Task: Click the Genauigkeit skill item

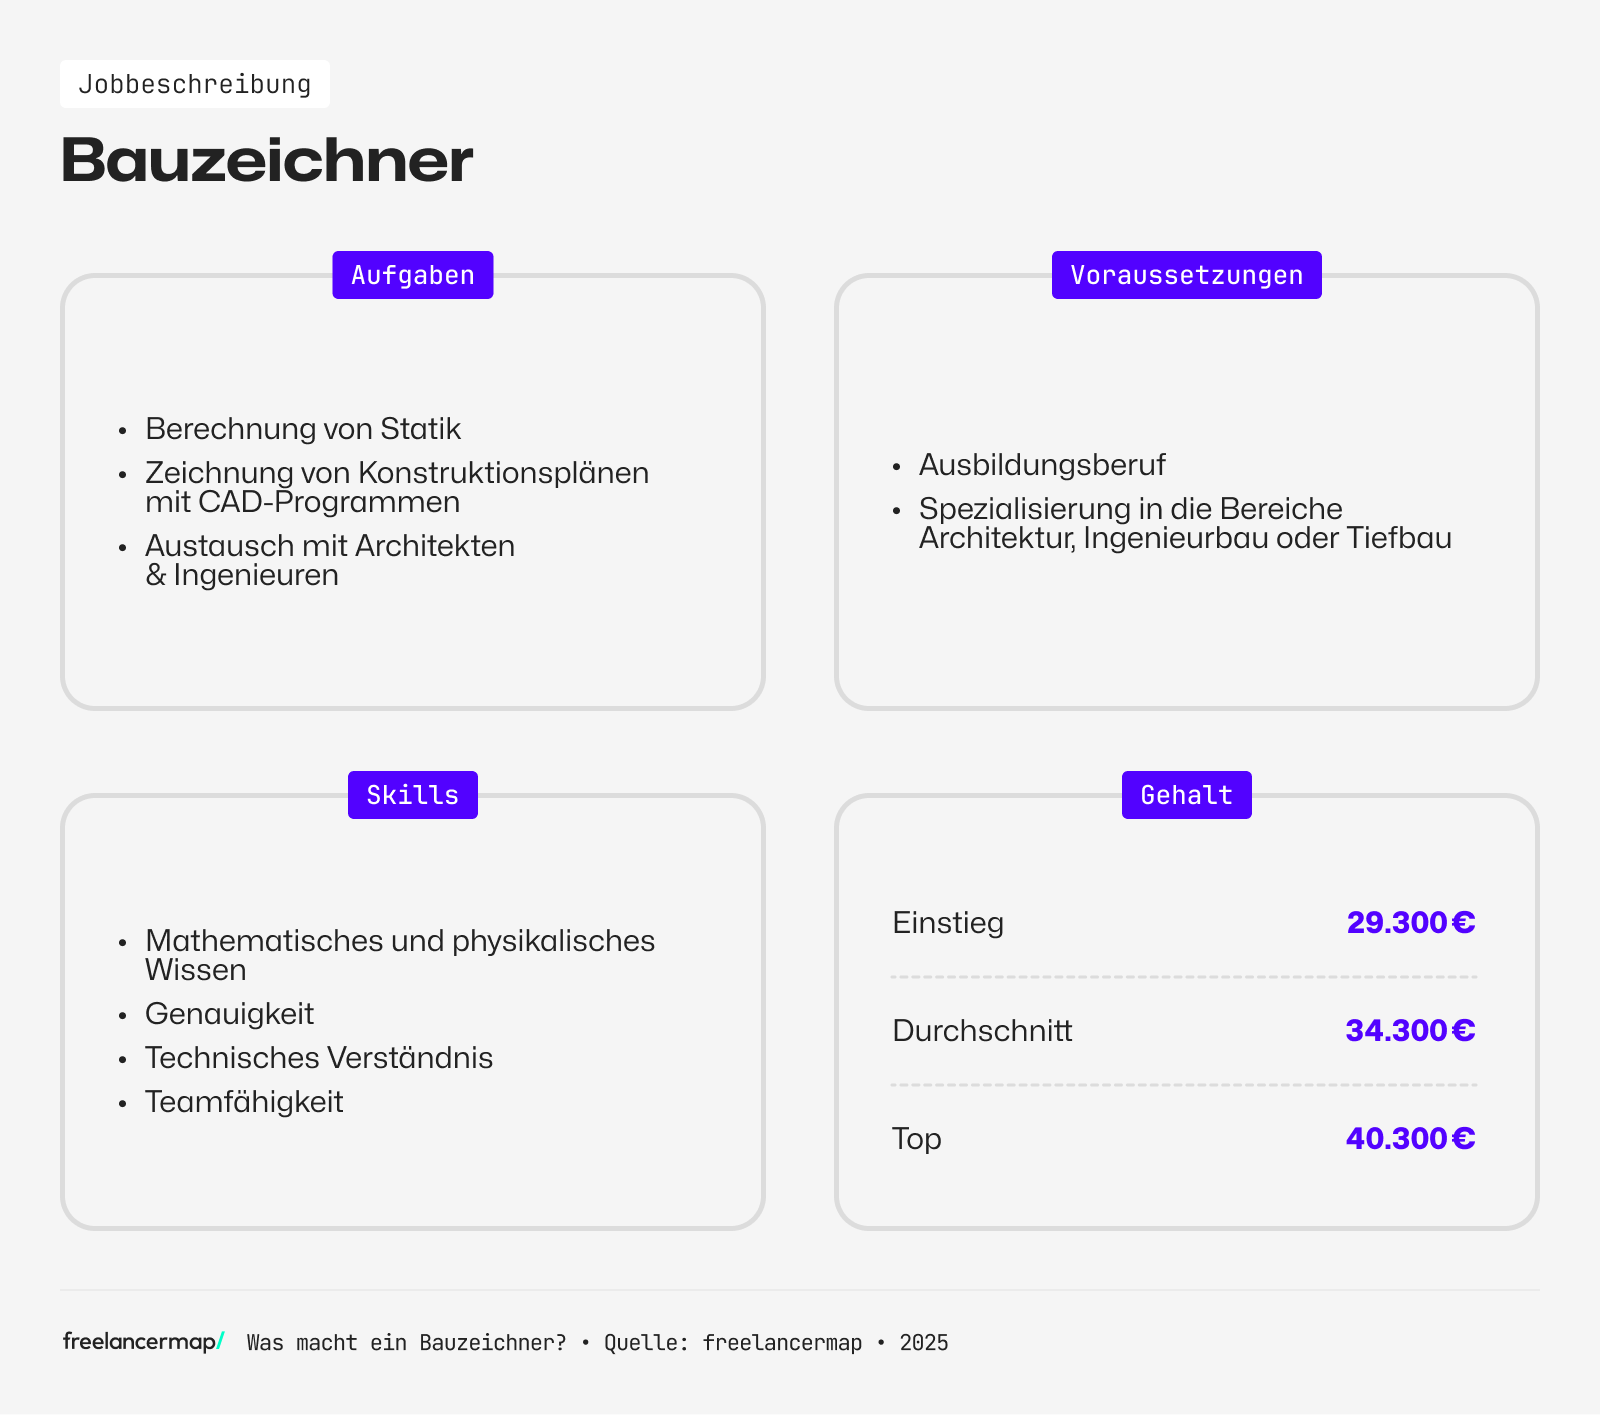Action: pos(230,1014)
